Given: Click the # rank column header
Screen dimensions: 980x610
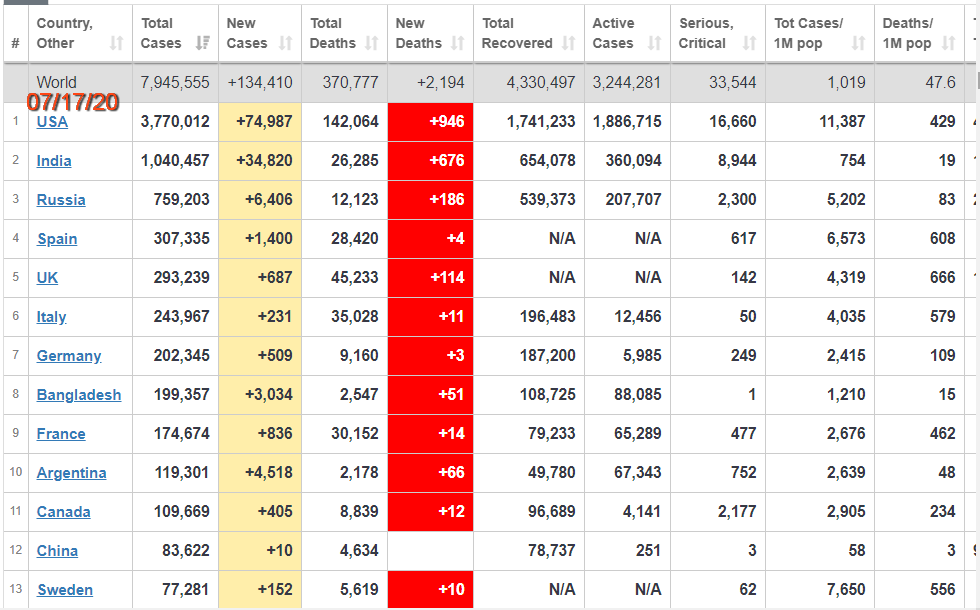Looking at the screenshot, I should click(15, 43).
